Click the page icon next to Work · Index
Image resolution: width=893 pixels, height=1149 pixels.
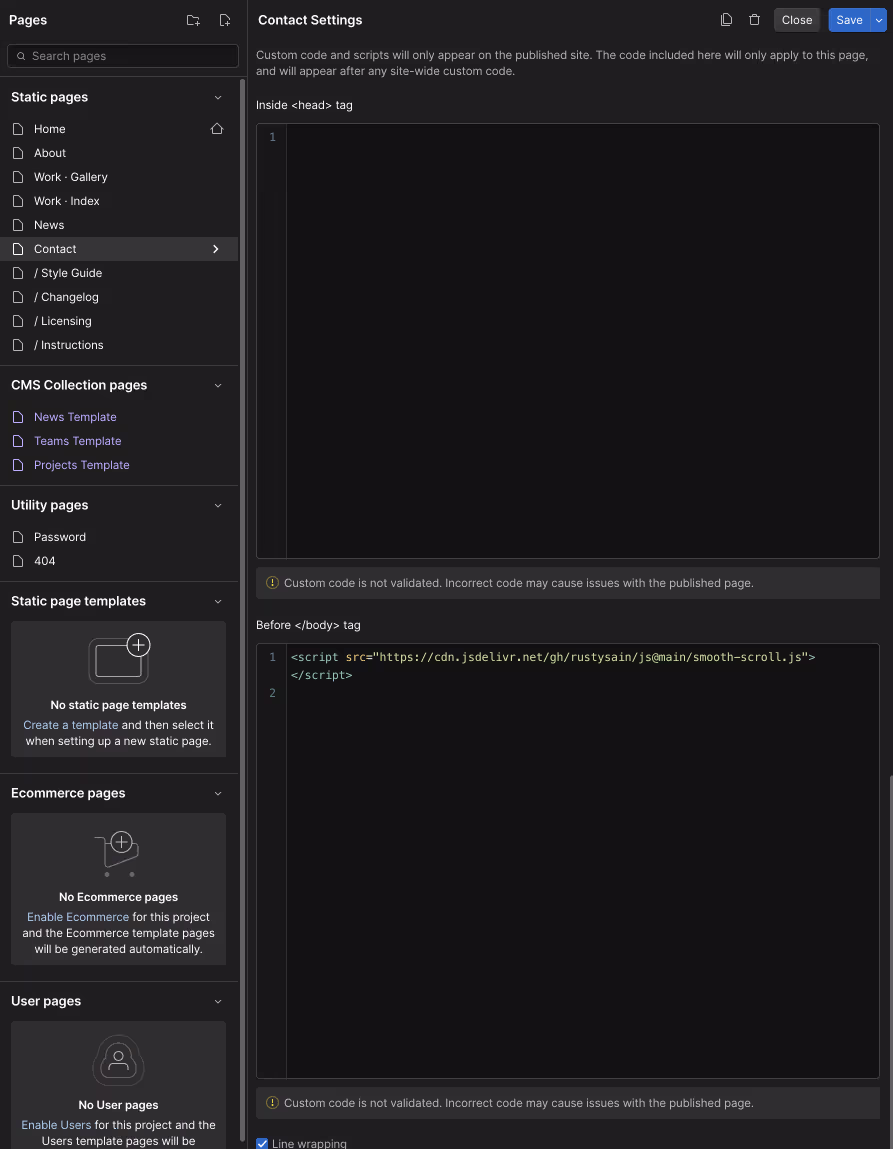[x=18, y=201]
